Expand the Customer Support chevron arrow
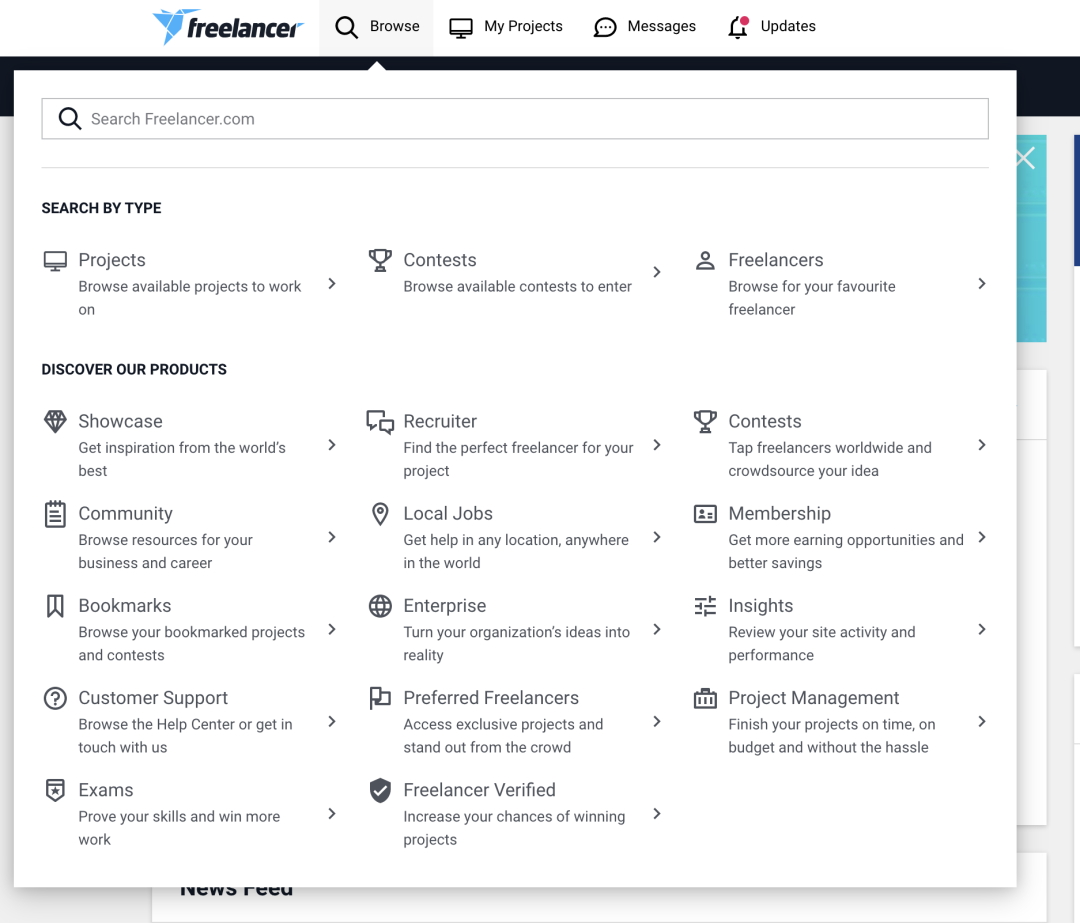This screenshot has width=1080, height=923. [x=332, y=722]
